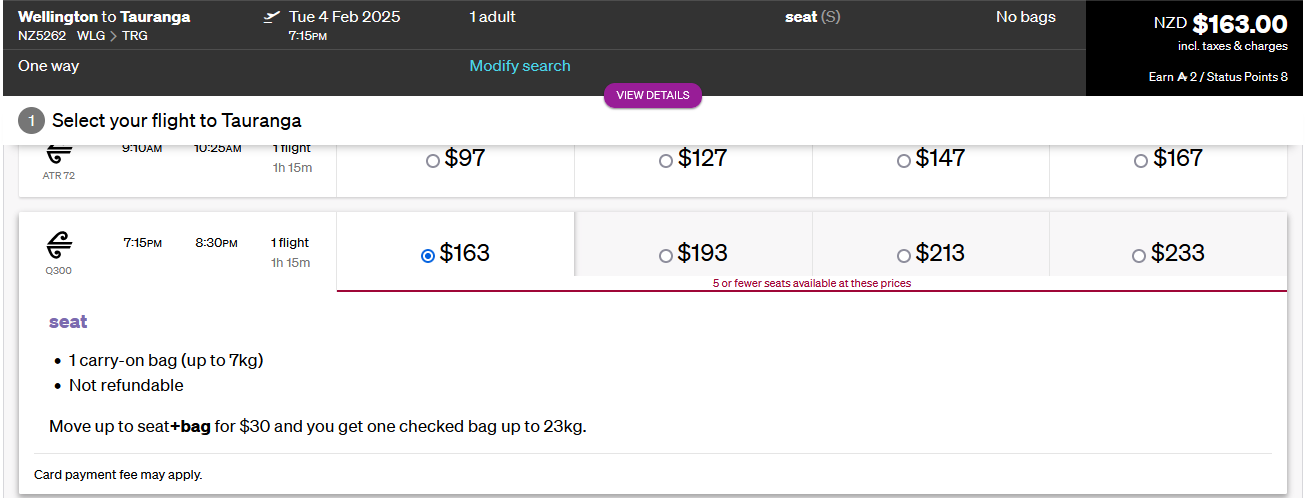This screenshot has height=498, width=1310.
Task: Click the Q300 aircraft type label
Action: (x=60, y=270)
